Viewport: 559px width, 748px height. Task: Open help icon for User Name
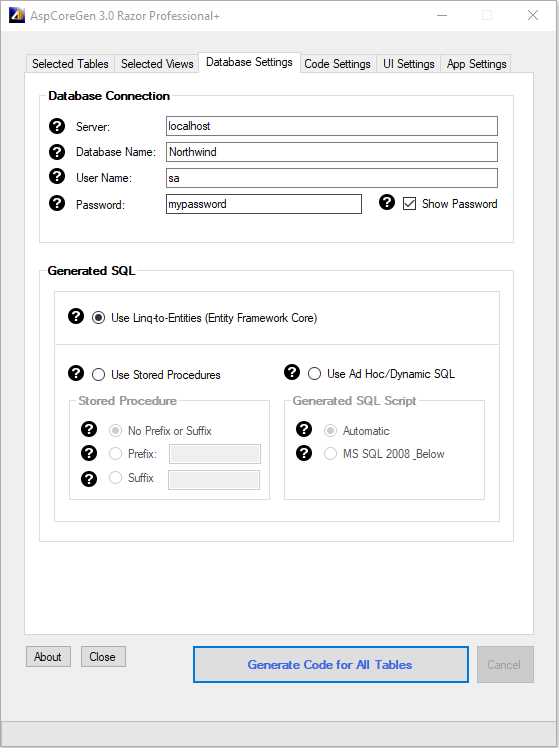click(x=57, y=176)
